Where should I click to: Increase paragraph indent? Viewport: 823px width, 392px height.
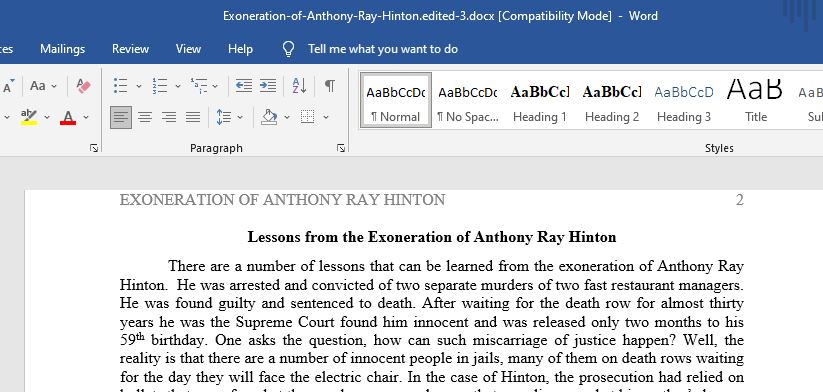pyautogui.click(x=268, y=86)
